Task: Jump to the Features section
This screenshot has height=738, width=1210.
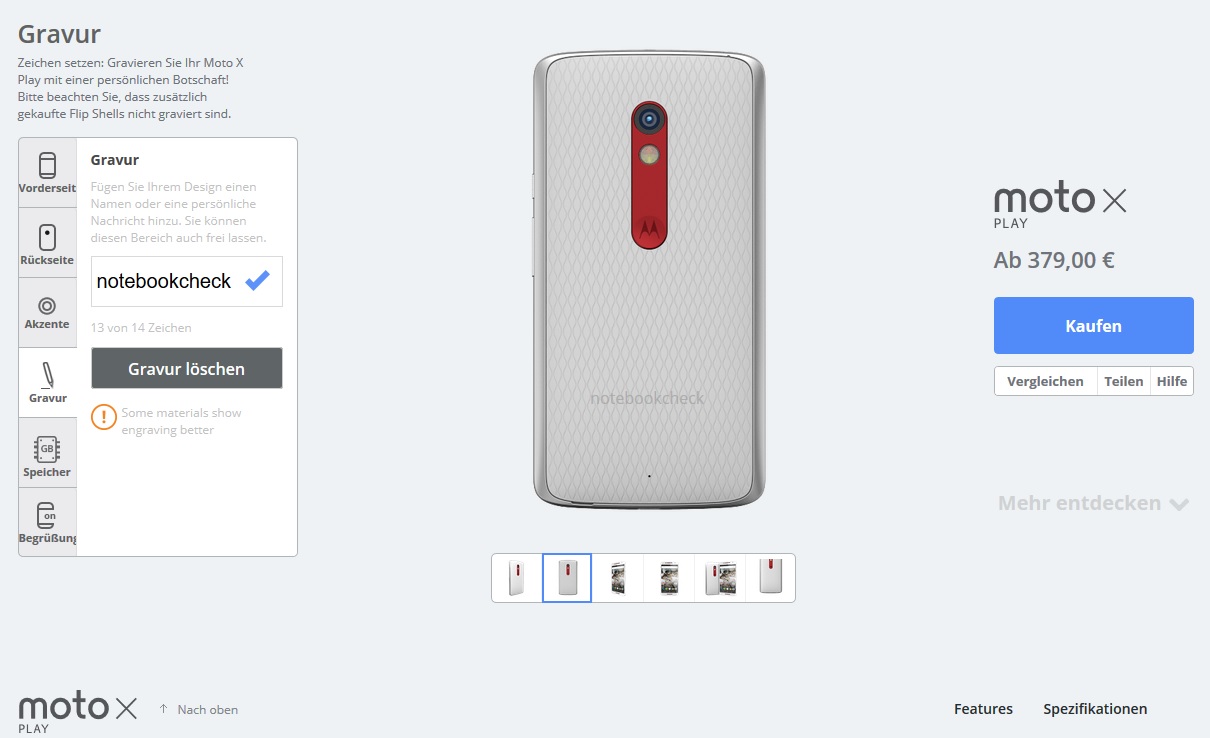Action: [x=983, y=709]
